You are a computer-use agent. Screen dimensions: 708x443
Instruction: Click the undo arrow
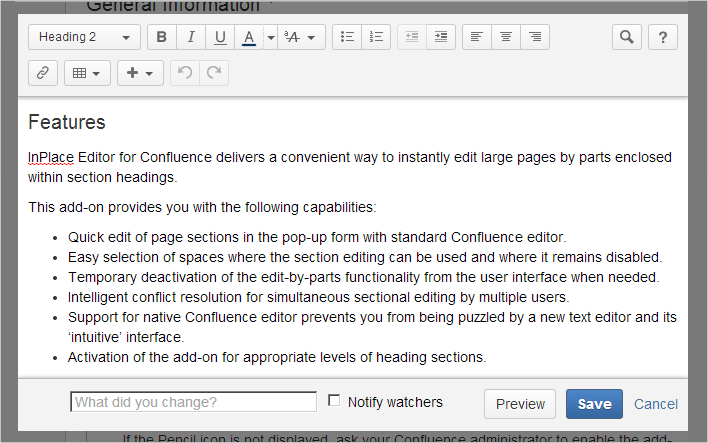[x=185, y=73]
